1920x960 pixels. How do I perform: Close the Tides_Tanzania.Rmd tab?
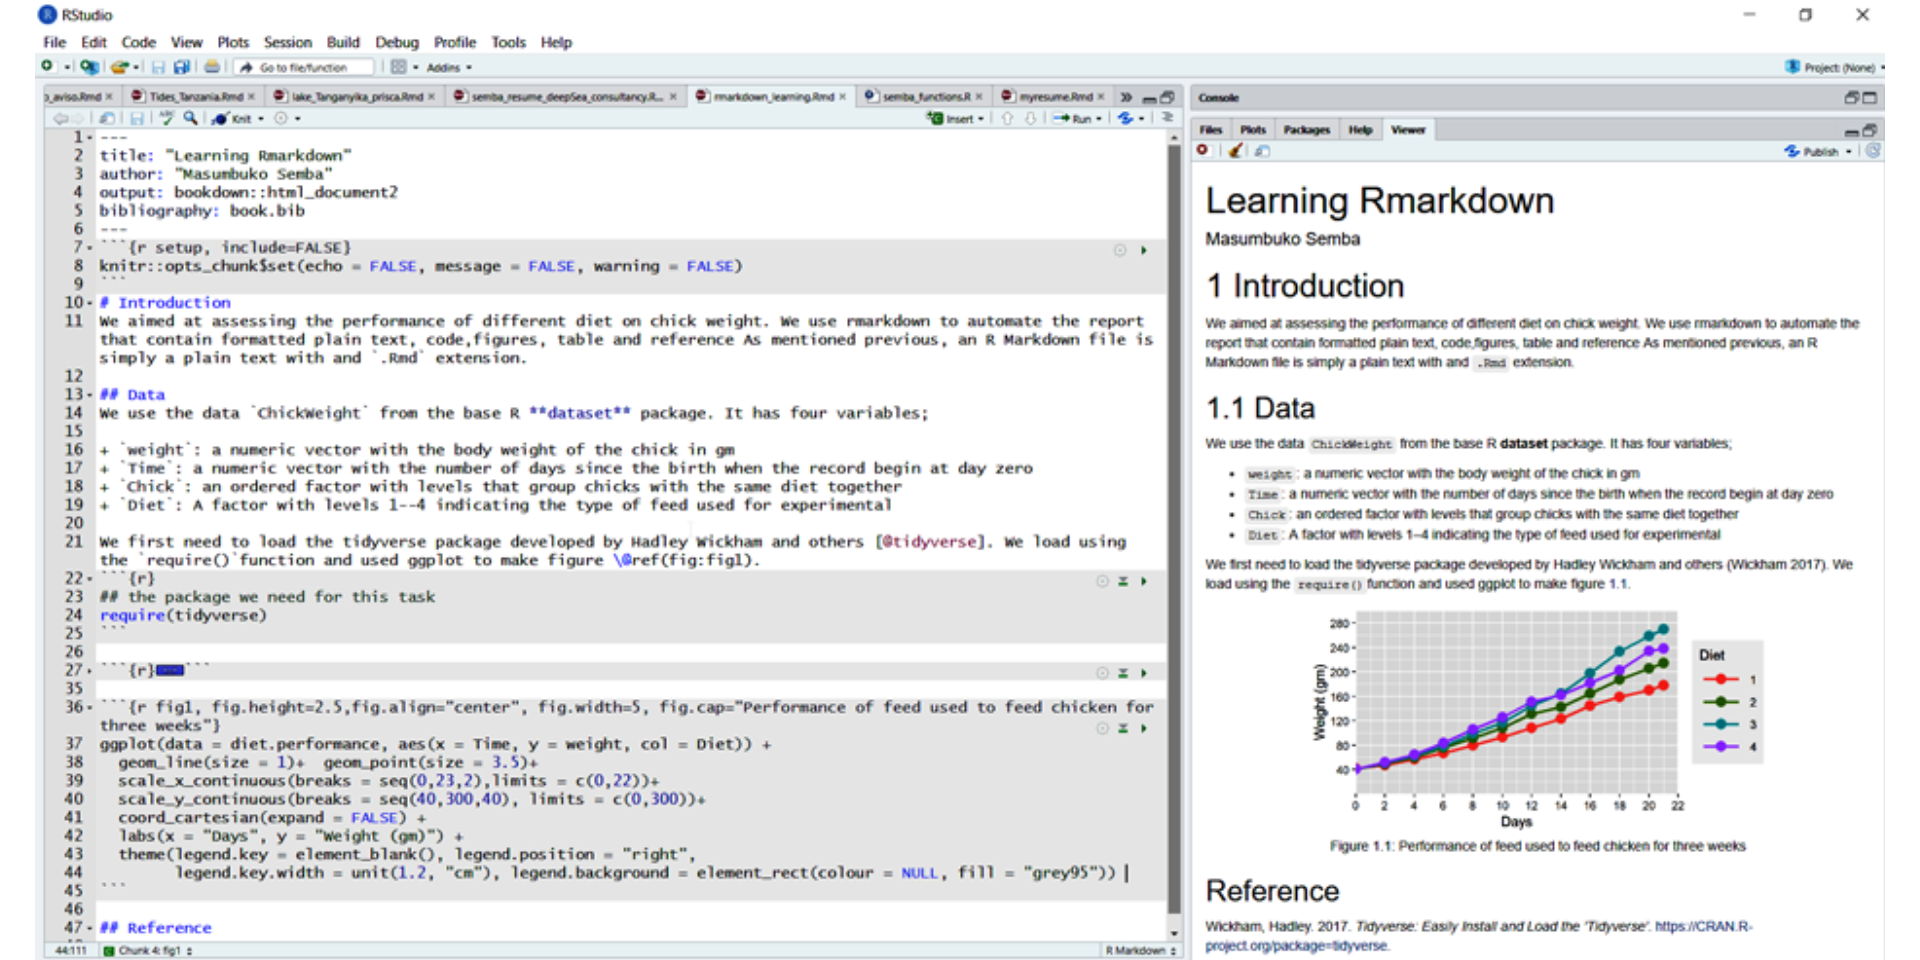click(x=251, y=97)
